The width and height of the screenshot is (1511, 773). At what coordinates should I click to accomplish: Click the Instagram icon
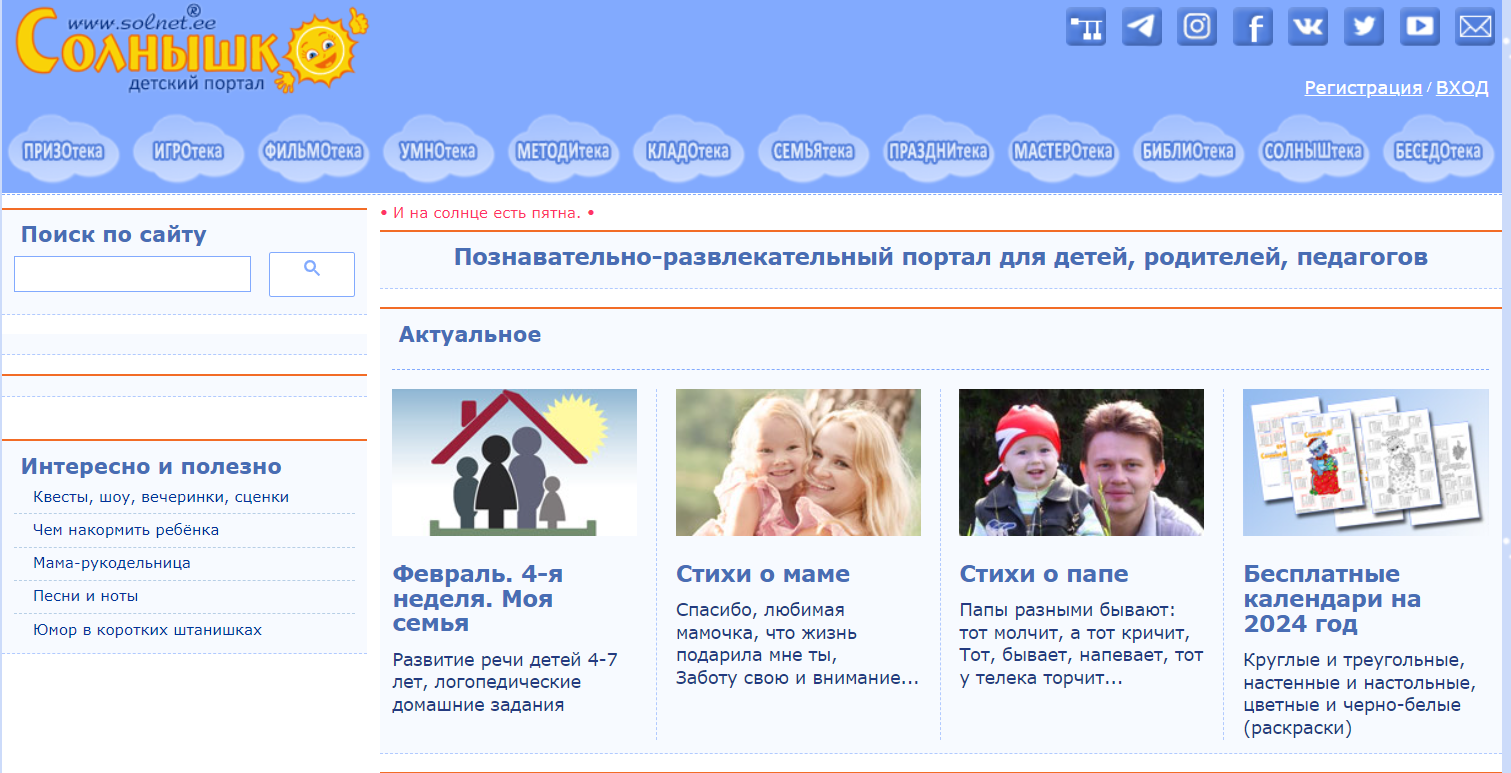[1197, 27]
